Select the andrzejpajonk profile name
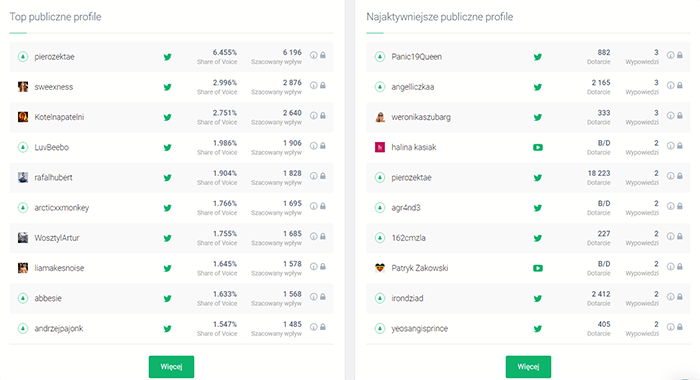Screen dimensions: 700x380 59,329
